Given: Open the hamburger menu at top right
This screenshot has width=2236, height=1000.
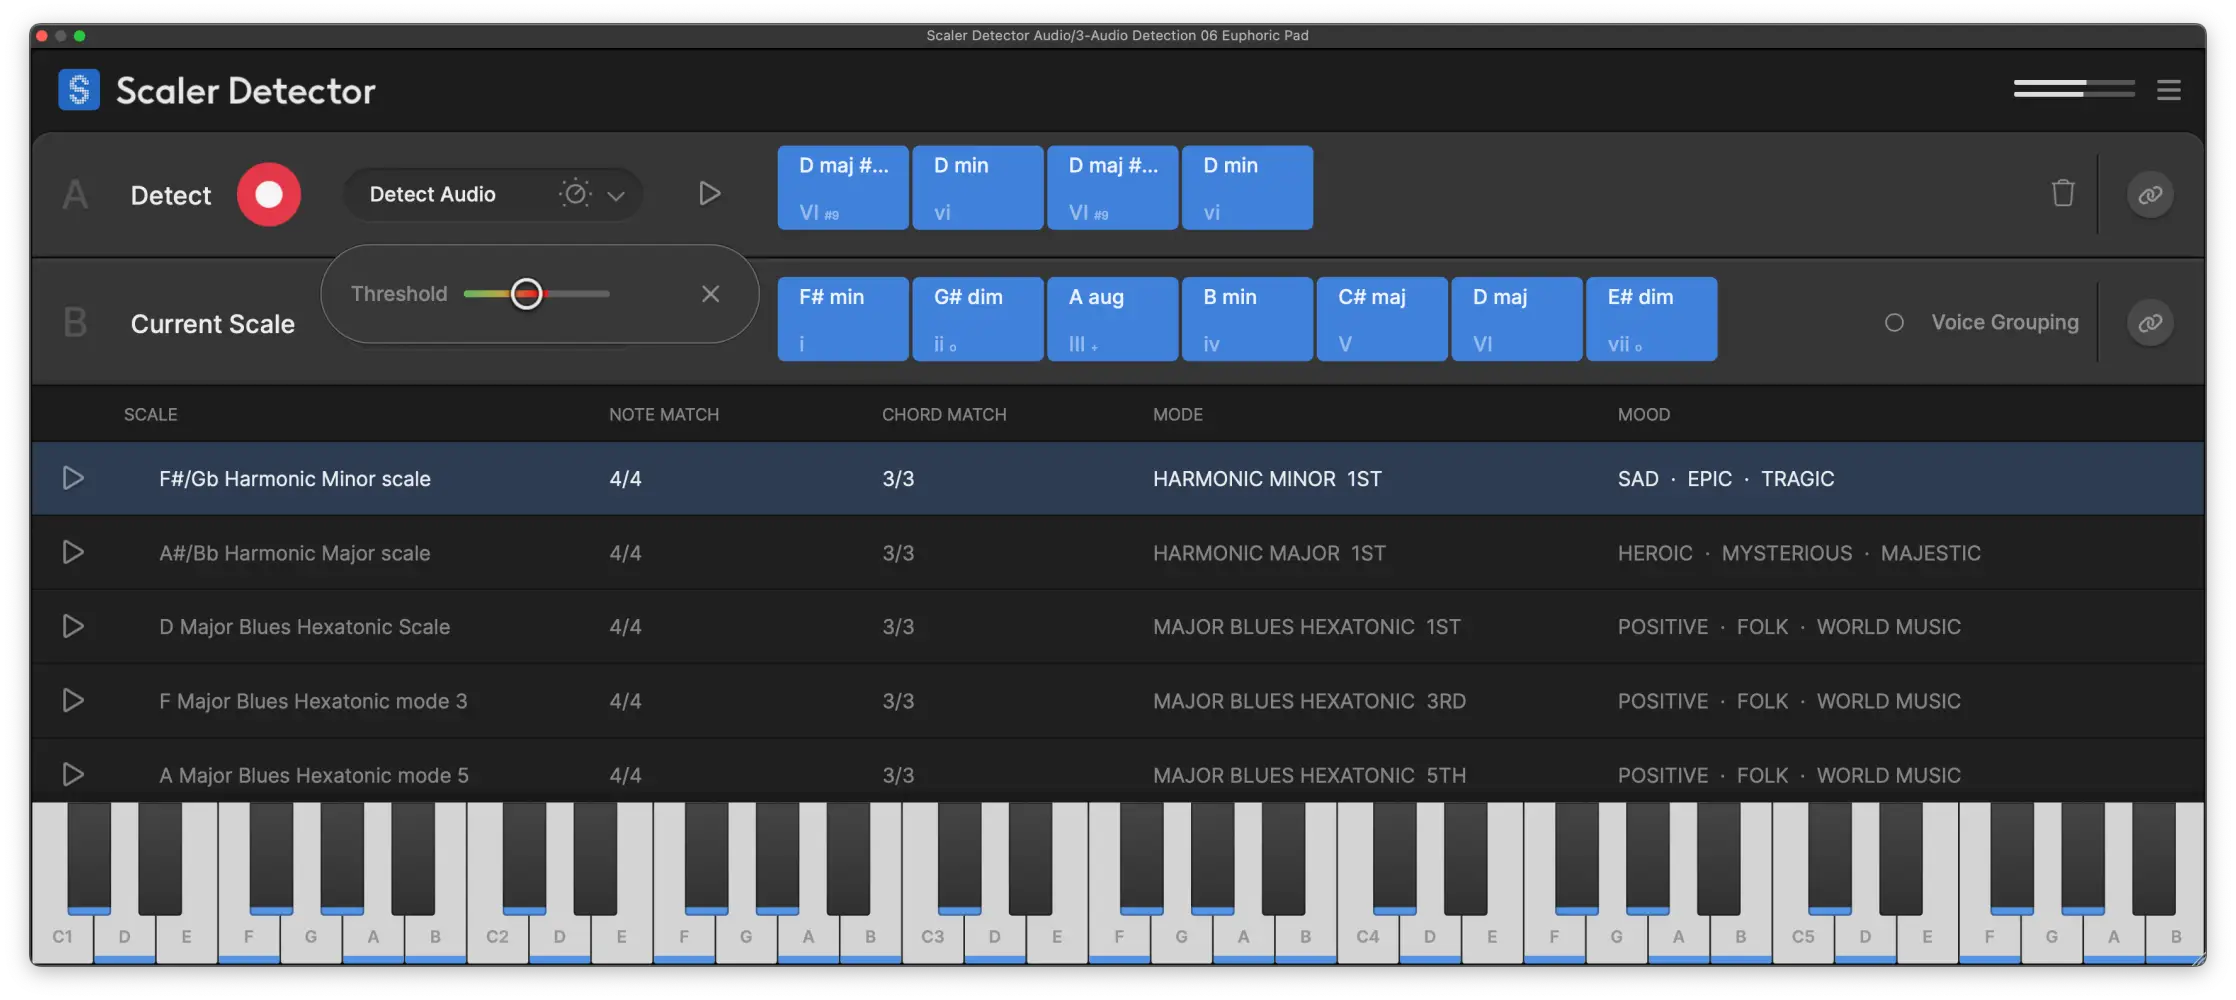Looking at the screenshot, I should coord(2169,90).
